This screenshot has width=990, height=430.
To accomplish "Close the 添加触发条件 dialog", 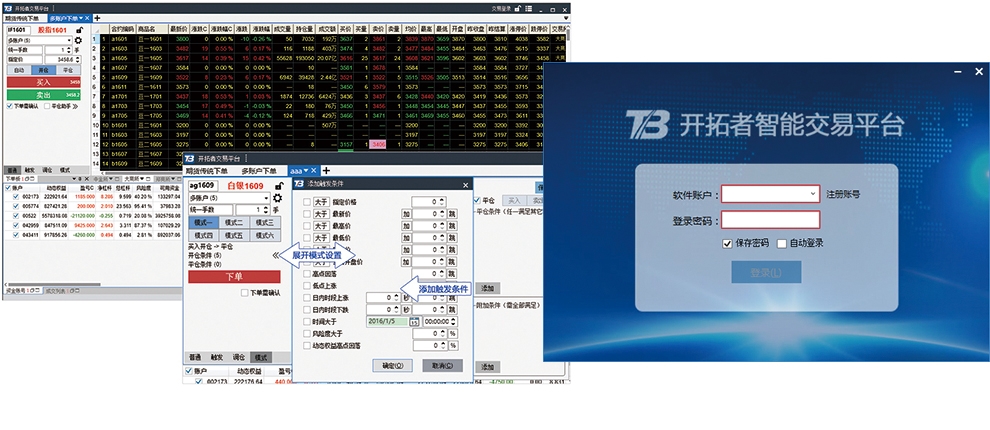I will coord(465,184).
